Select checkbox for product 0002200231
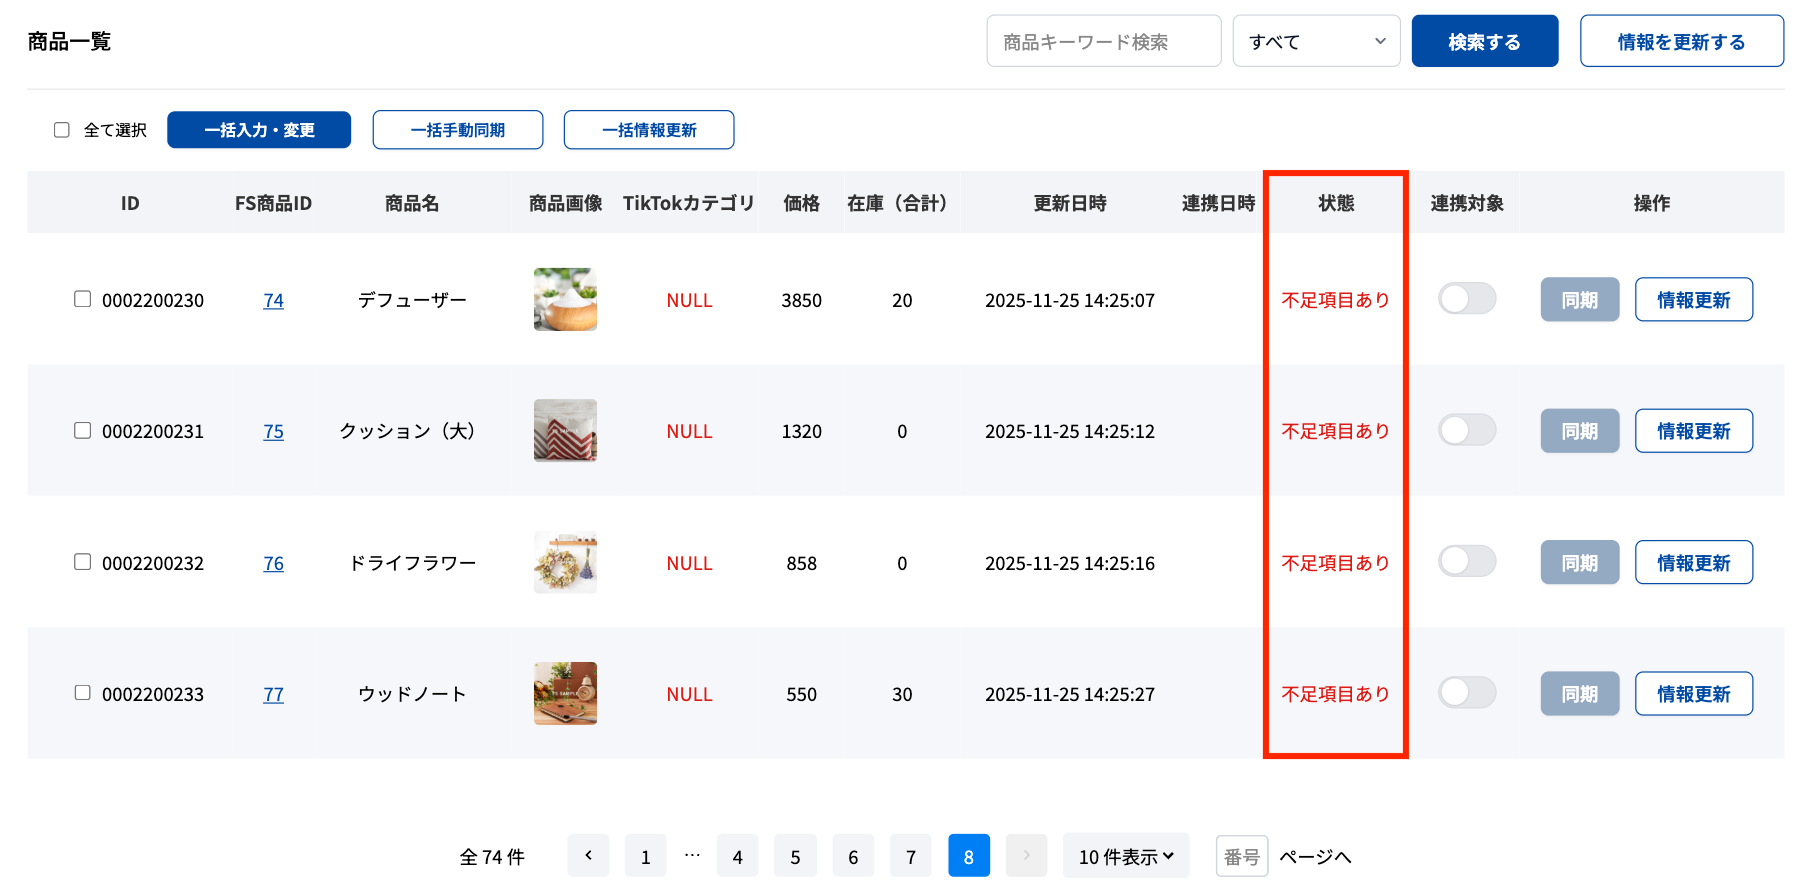Screen dimensions: 1809x888 click(x=83, y=430)
